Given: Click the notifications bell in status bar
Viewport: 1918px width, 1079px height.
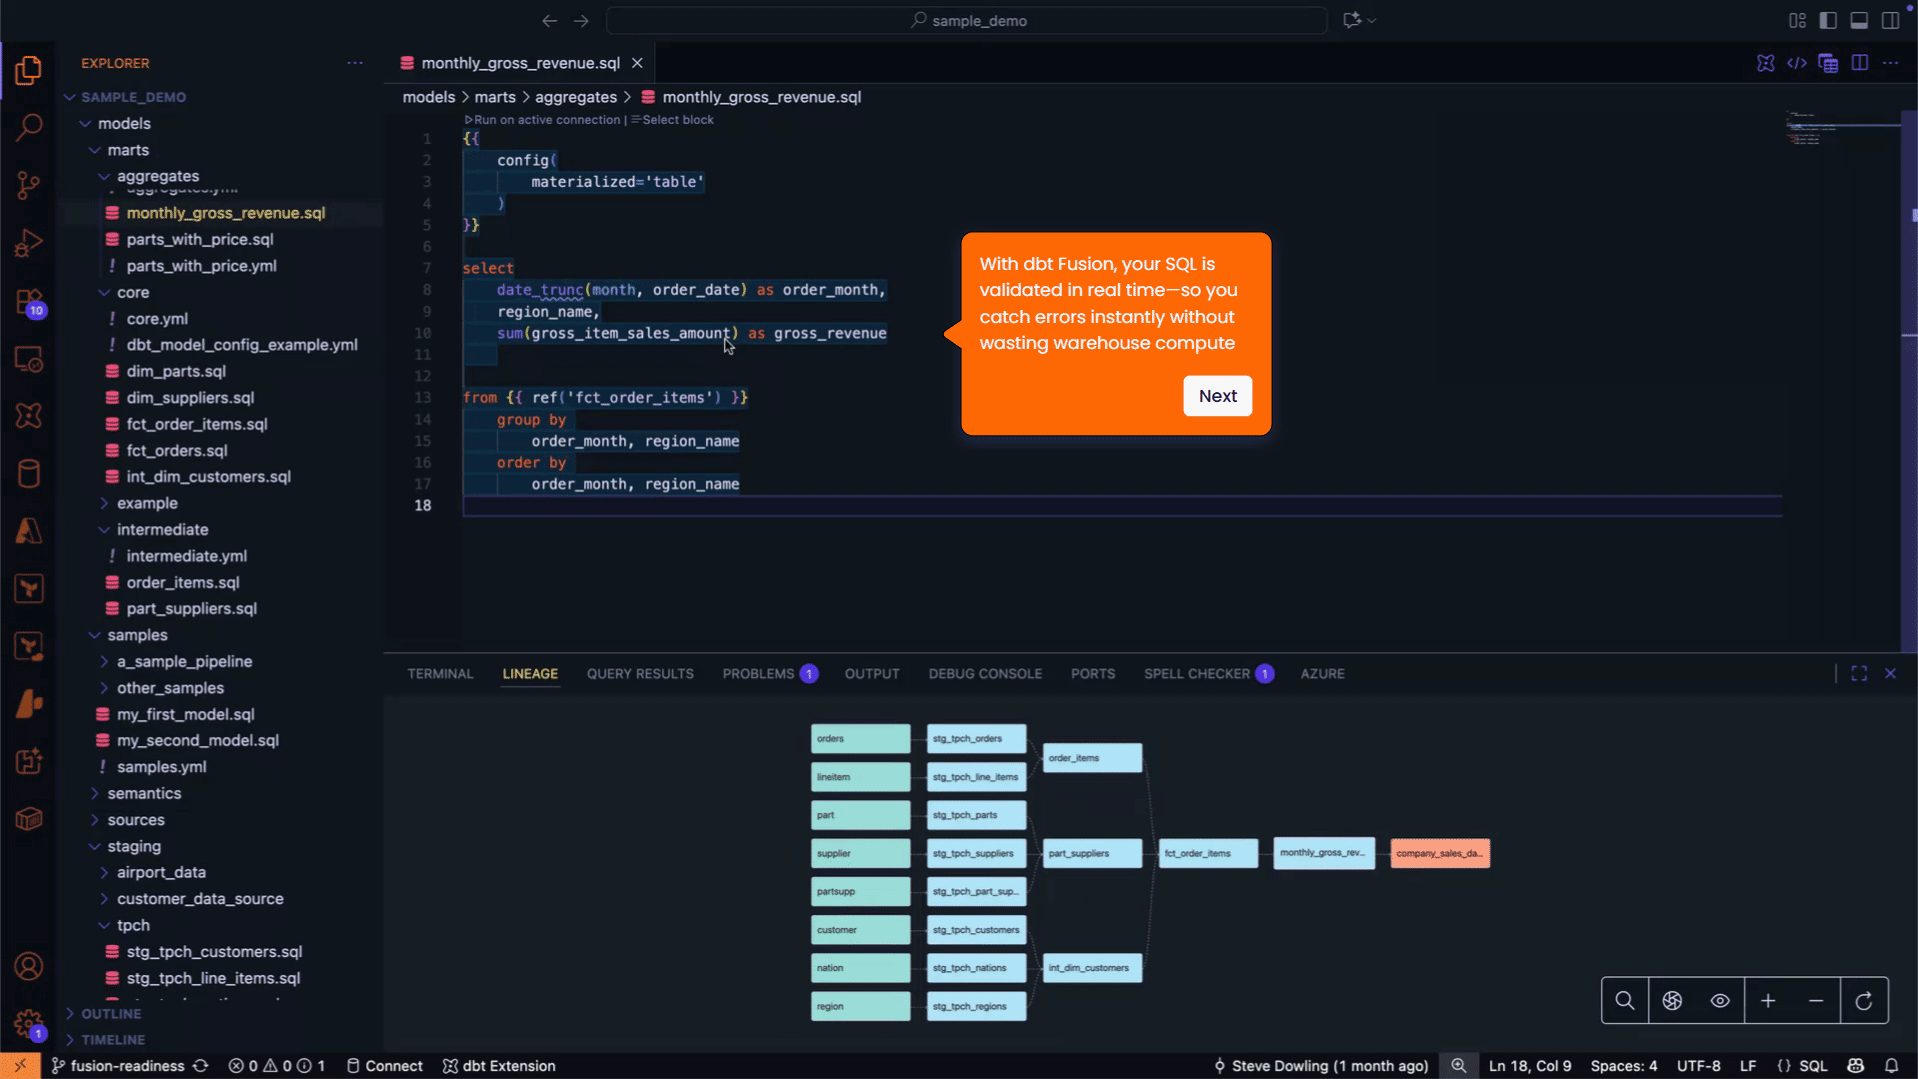Looking at the screenshot, I should (1891, 1066).
